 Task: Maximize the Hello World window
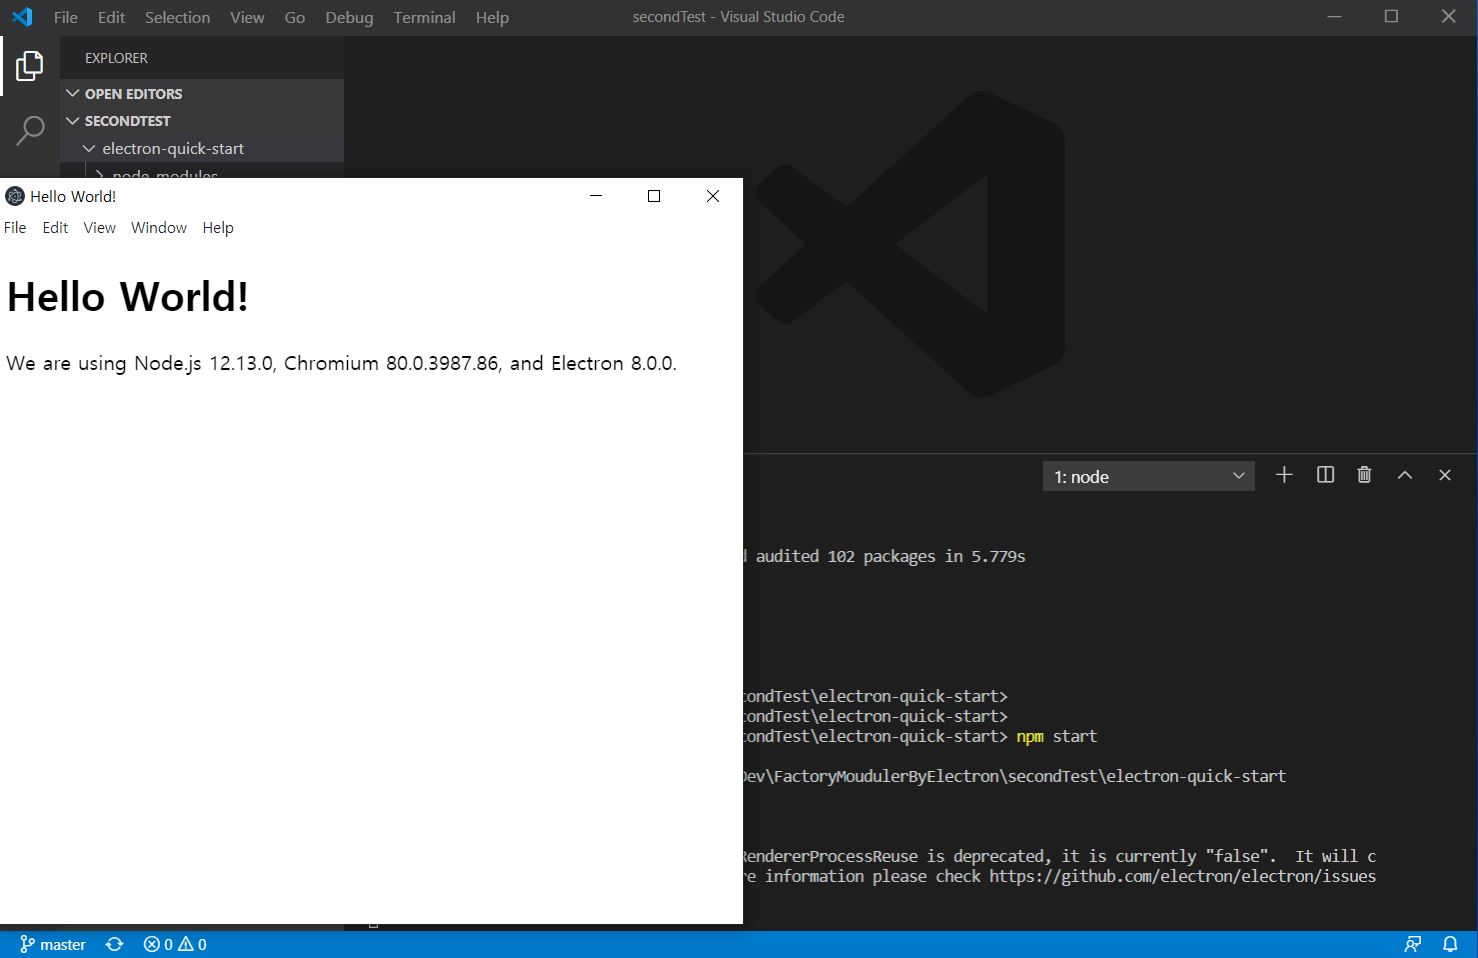pos(654,196)
